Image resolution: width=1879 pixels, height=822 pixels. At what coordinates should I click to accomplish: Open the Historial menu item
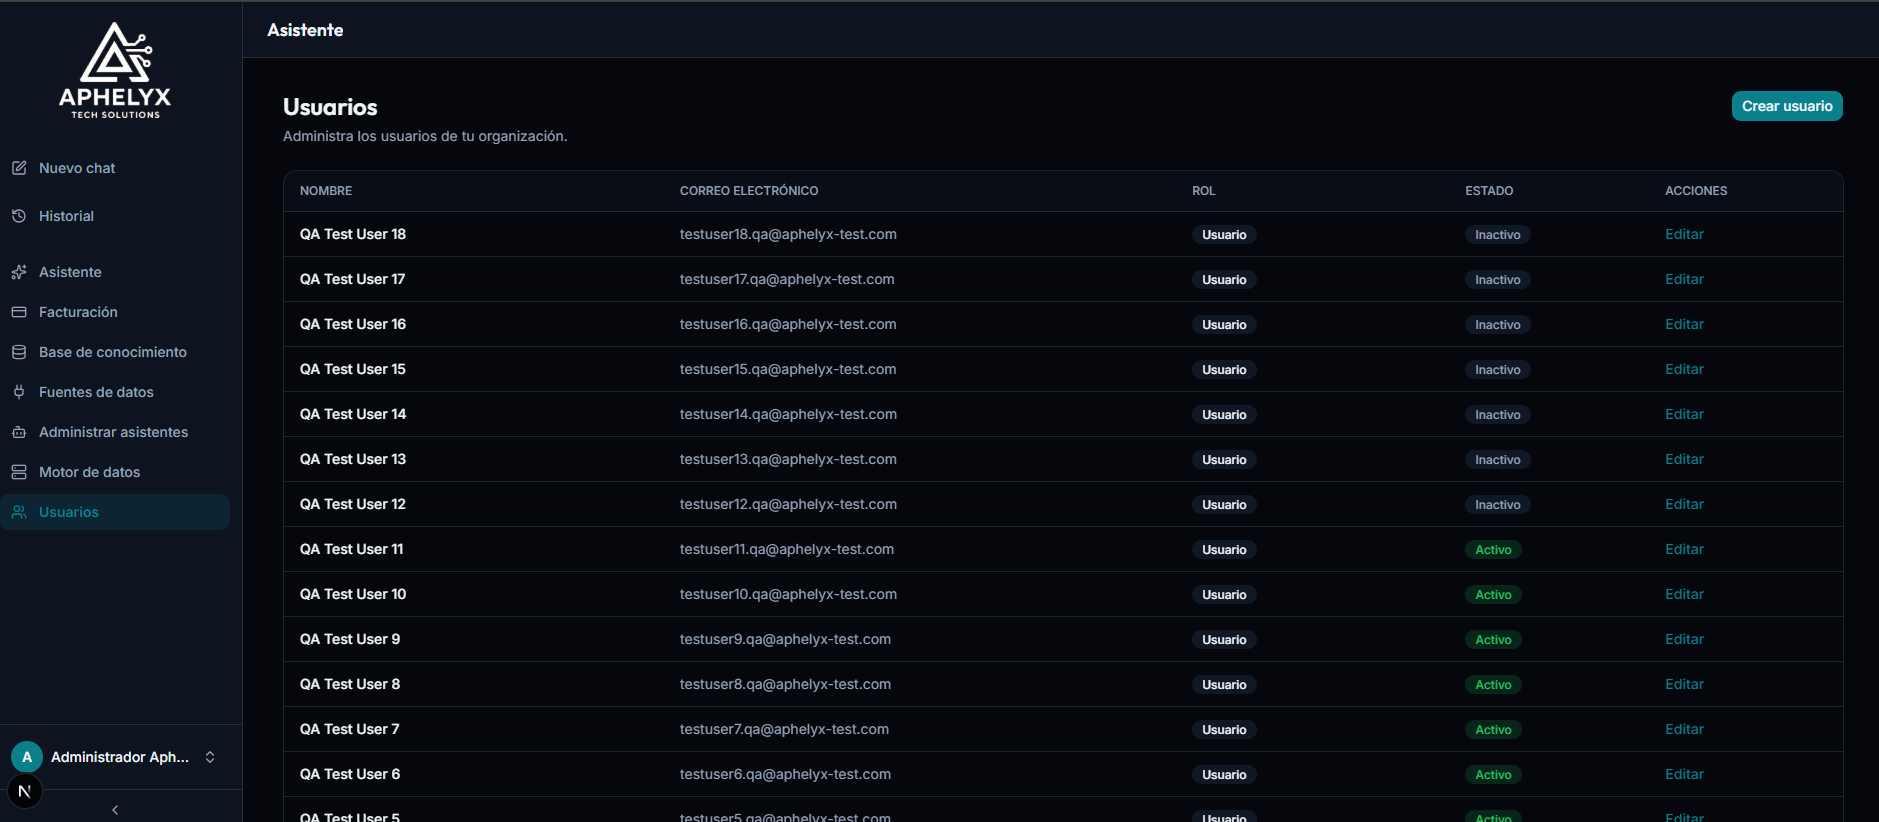115,216
